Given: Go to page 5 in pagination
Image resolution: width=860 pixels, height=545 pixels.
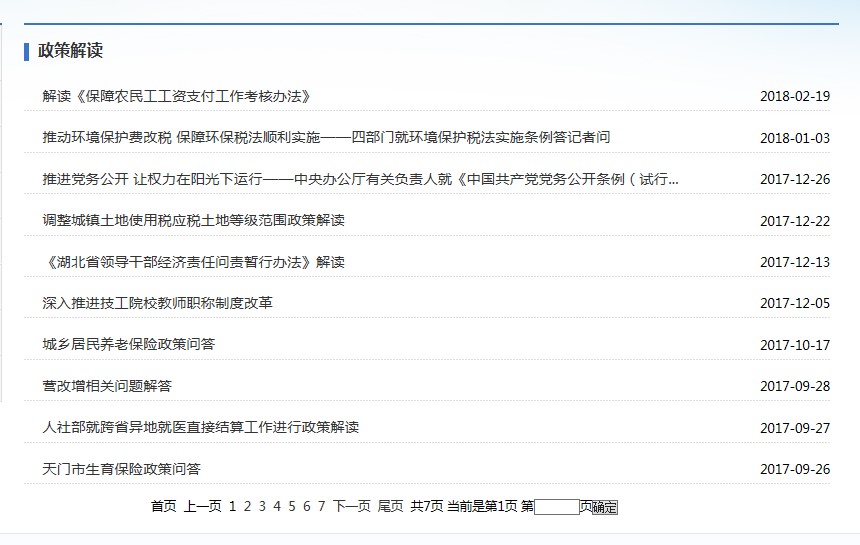Looking at the screenshot, I should point(292,506).
